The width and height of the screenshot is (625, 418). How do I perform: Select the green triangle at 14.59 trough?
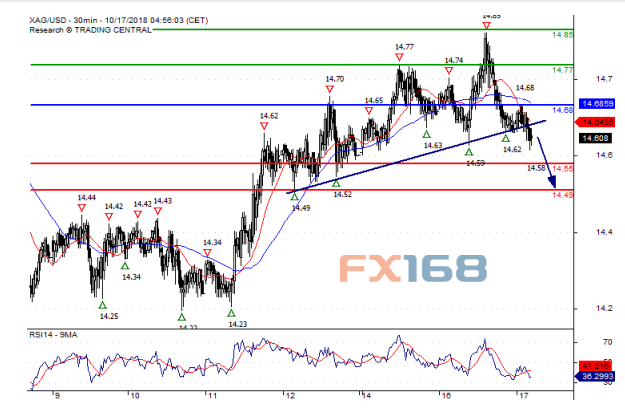(x=468, y=151)
